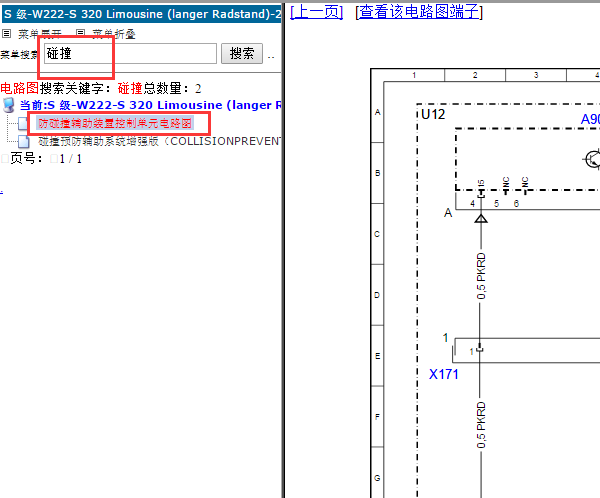Screen dimensions: 600x498
Task: Click the 总数量：2 result count text
Action: click(172, 88)
